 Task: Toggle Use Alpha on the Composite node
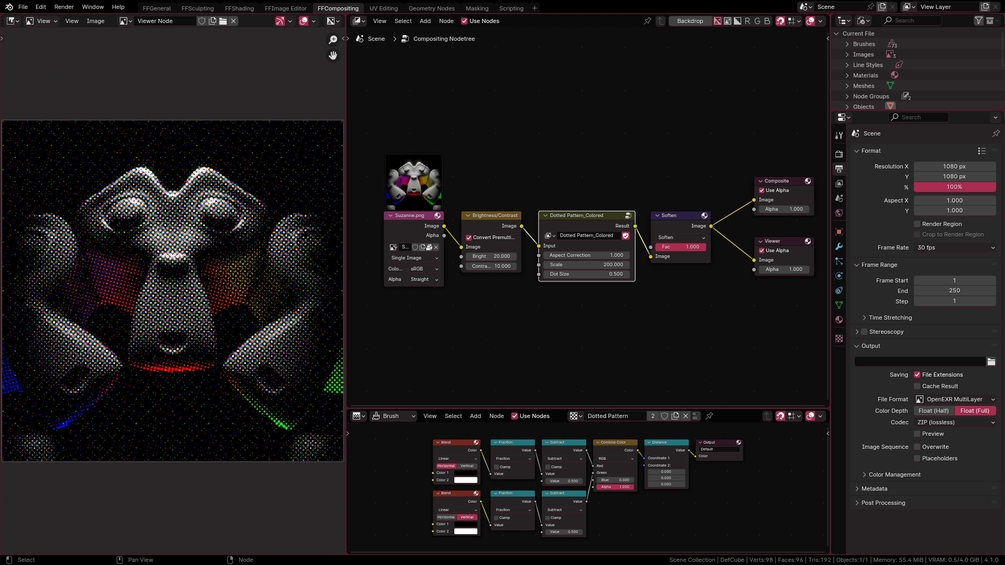[761, 190]
